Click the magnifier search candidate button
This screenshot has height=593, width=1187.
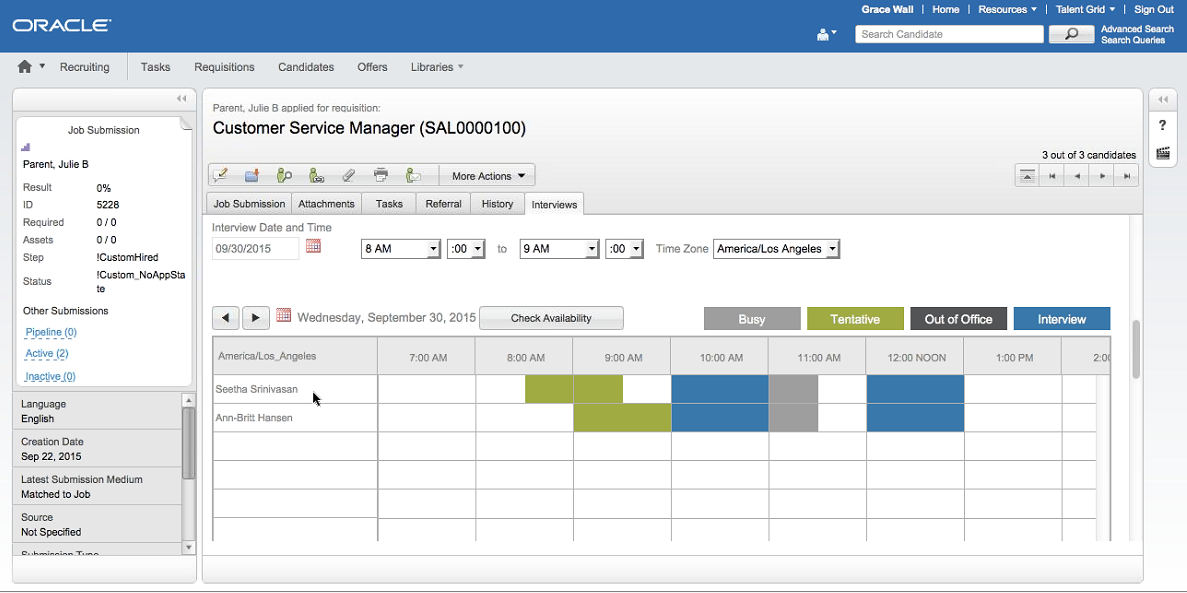coord(1071,35)
